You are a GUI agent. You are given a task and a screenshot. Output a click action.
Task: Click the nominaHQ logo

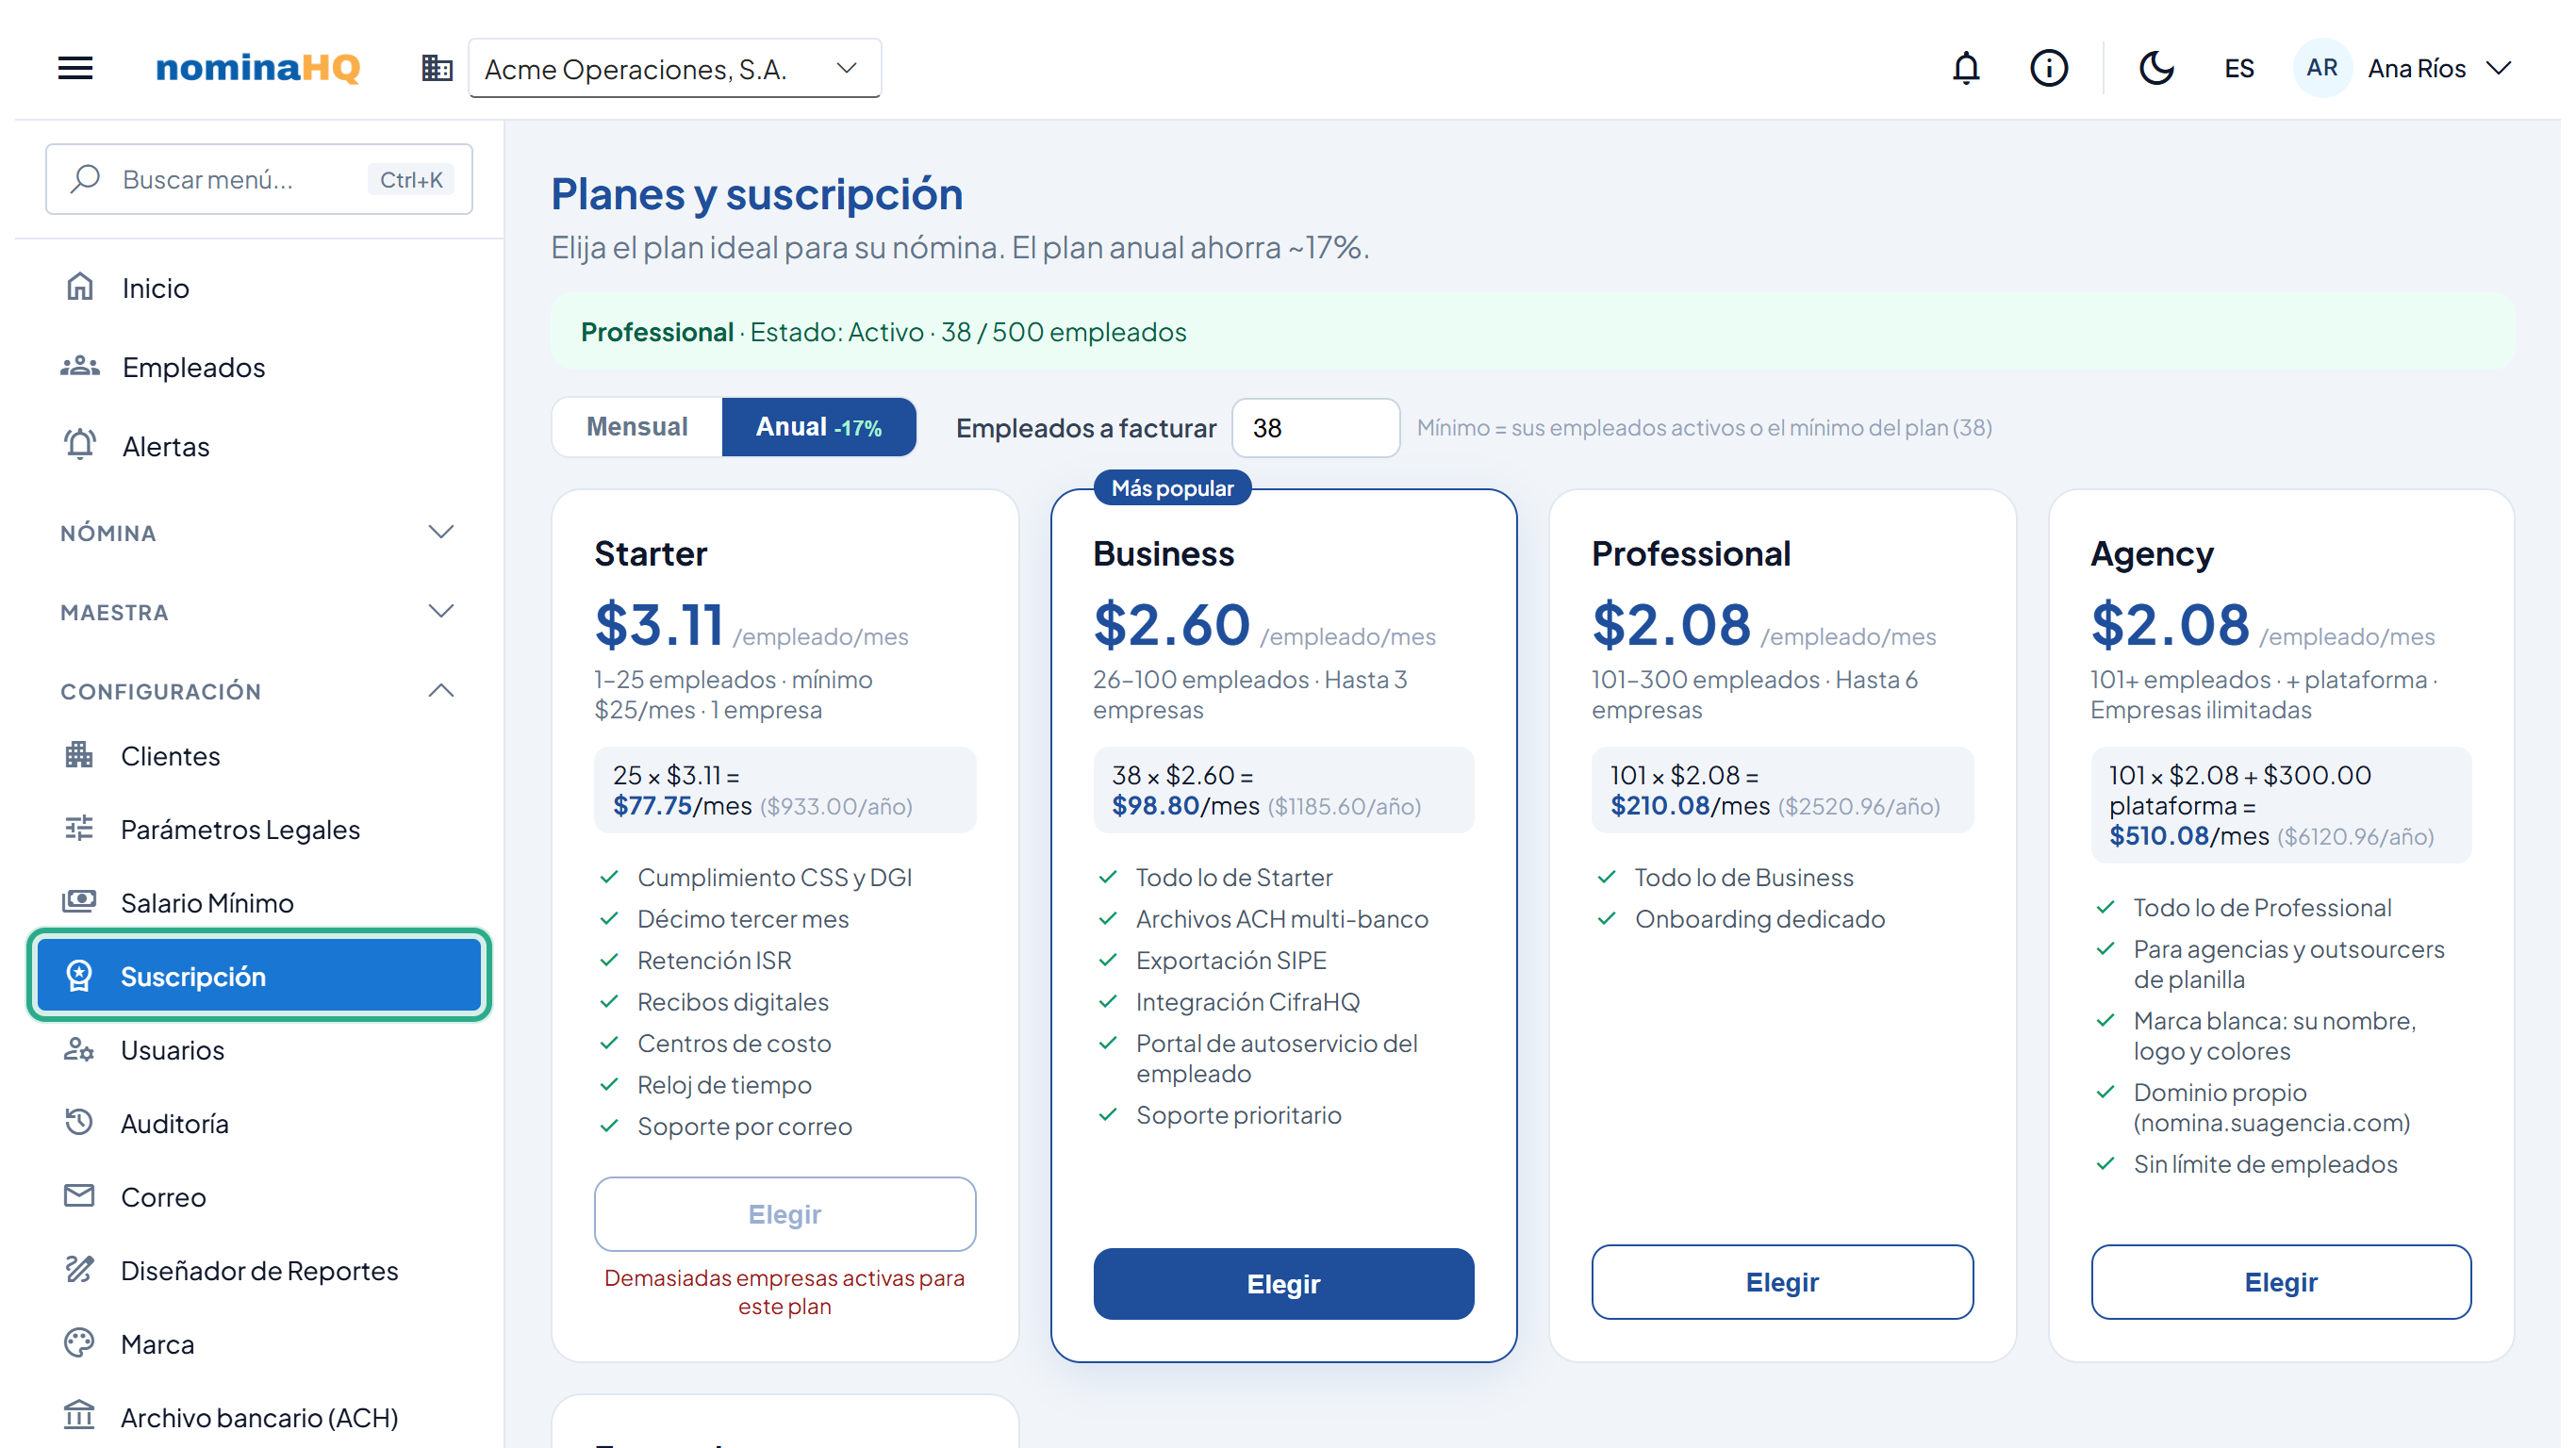tap(258, 67)
